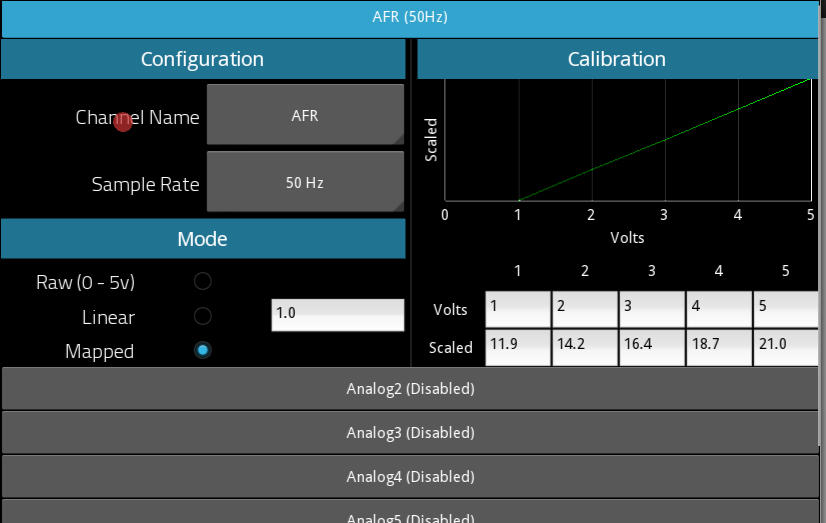Select the Mapped mode radio button
The image size is (826, 523).
[203, 350]
